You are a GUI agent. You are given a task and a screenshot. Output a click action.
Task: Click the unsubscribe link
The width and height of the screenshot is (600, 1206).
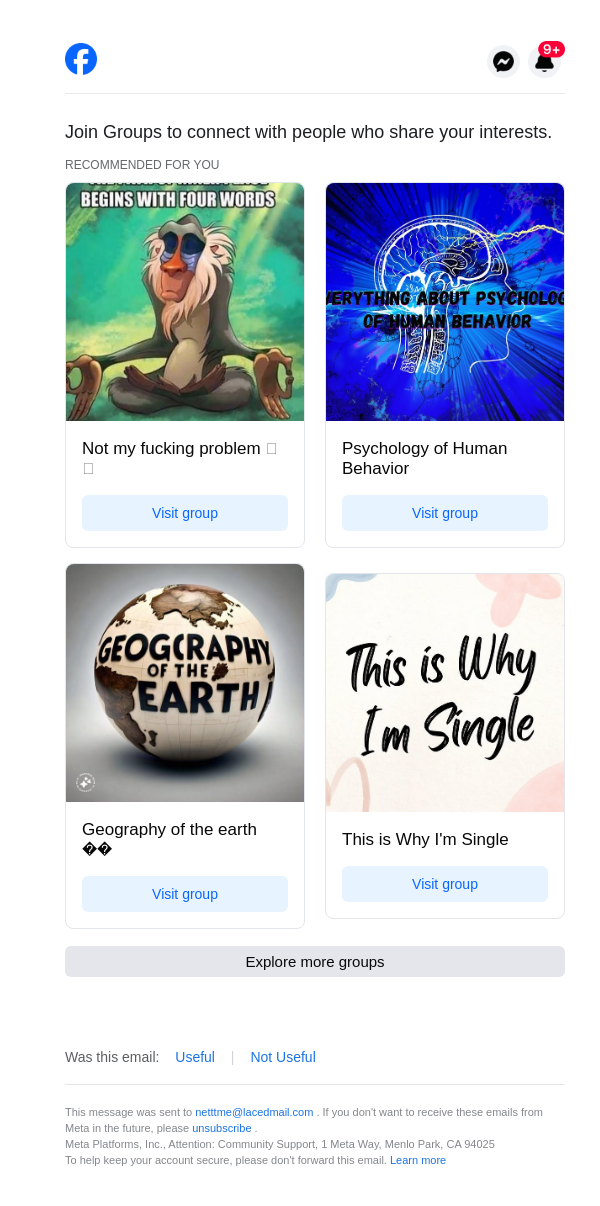[222, 1128]
